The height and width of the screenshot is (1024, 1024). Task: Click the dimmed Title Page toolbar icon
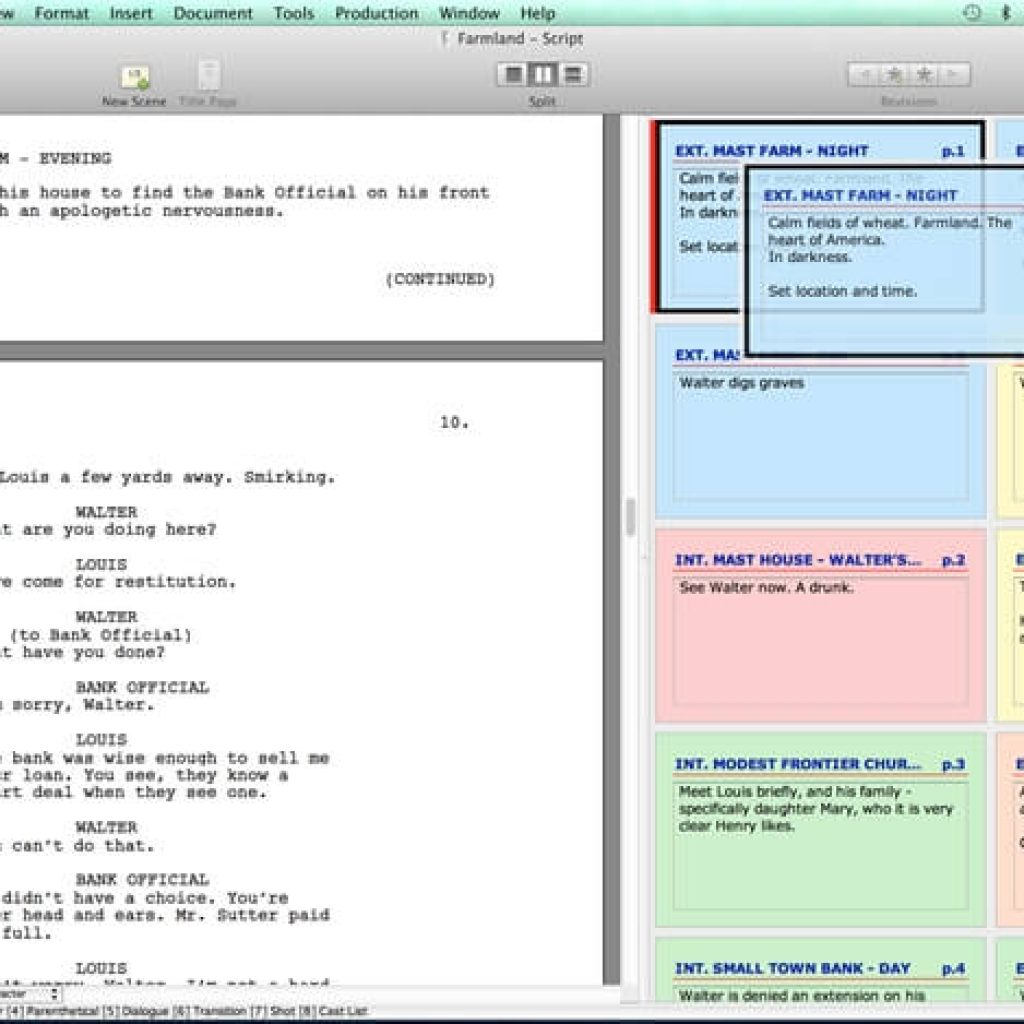[209, 76]
